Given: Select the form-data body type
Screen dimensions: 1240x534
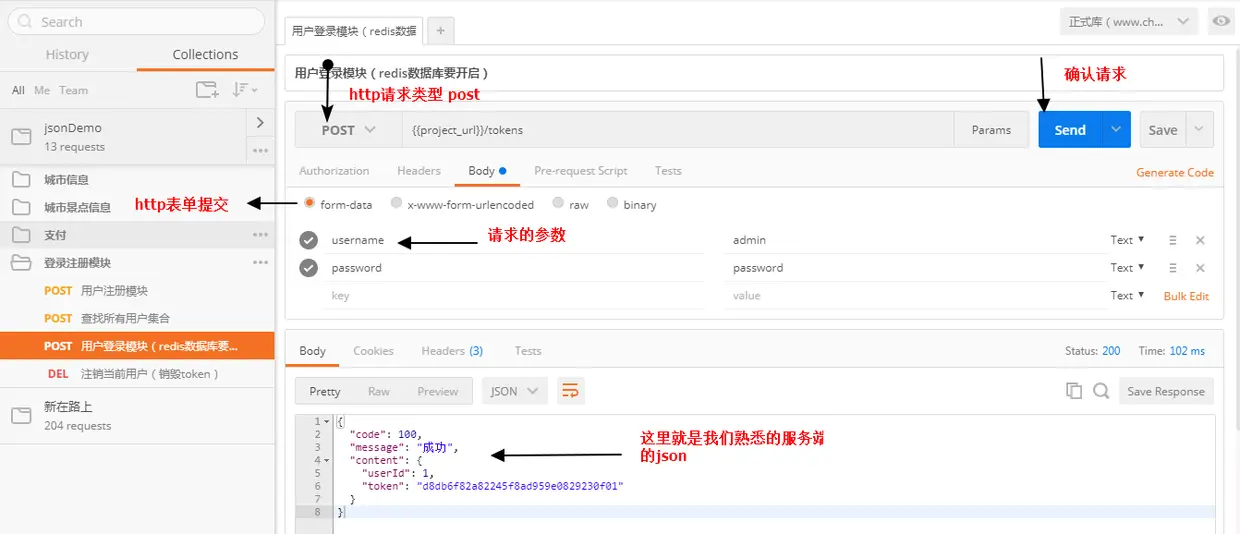Looking at the screenshot, I should (309, 204).
